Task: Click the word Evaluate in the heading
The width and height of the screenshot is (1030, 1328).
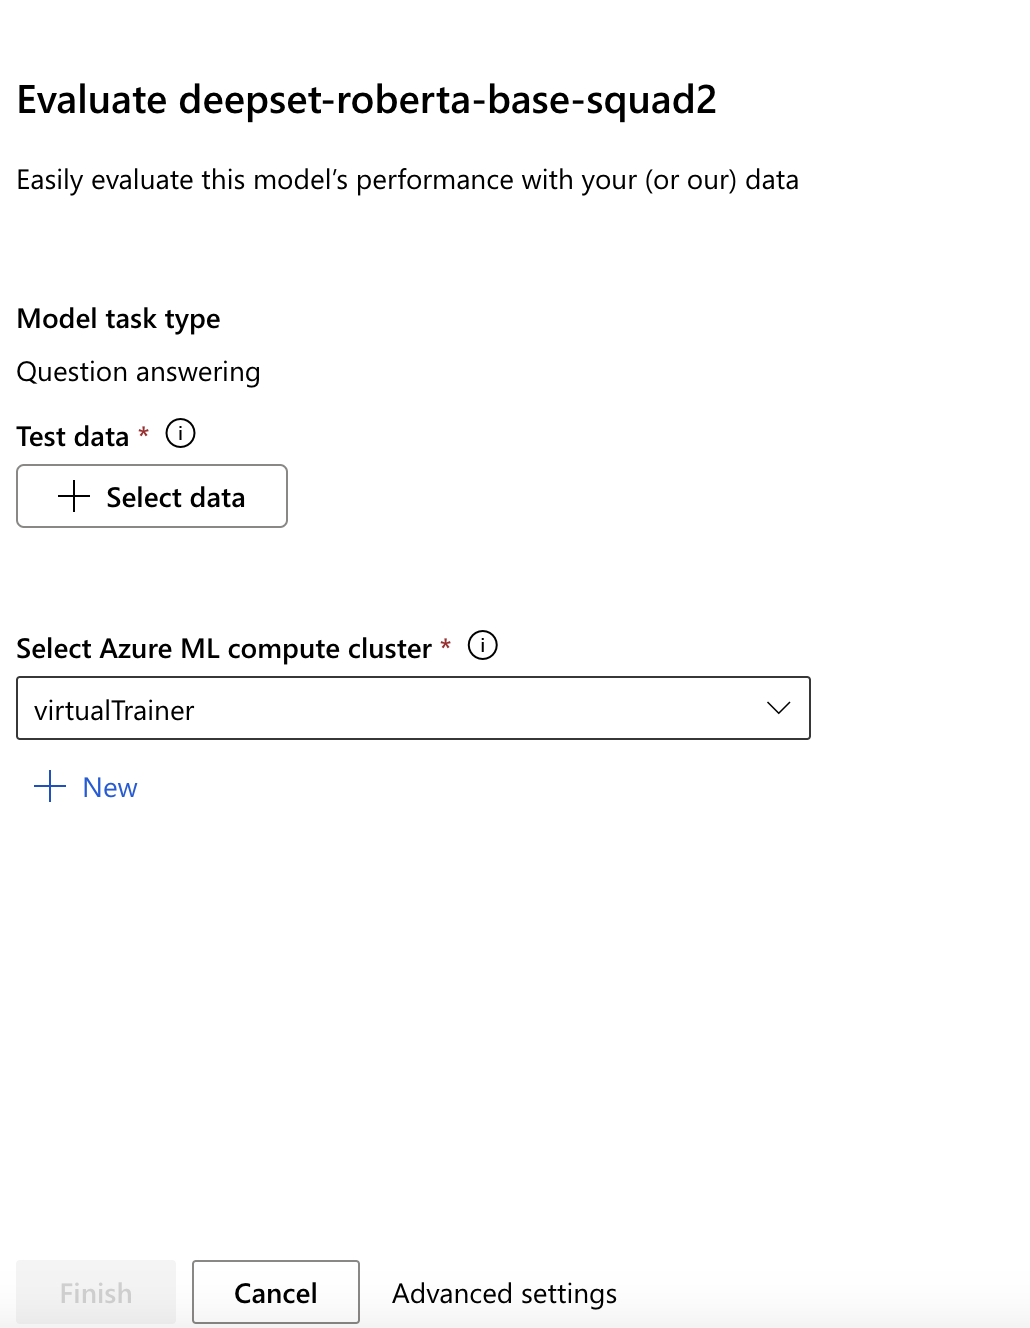Action: point(92,100)
